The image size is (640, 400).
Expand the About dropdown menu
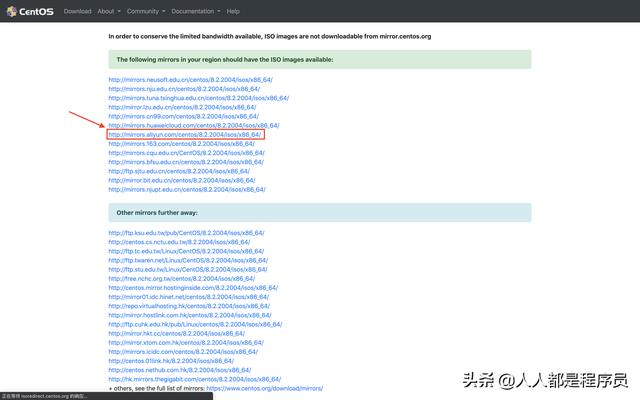click(x=109, y=11)
